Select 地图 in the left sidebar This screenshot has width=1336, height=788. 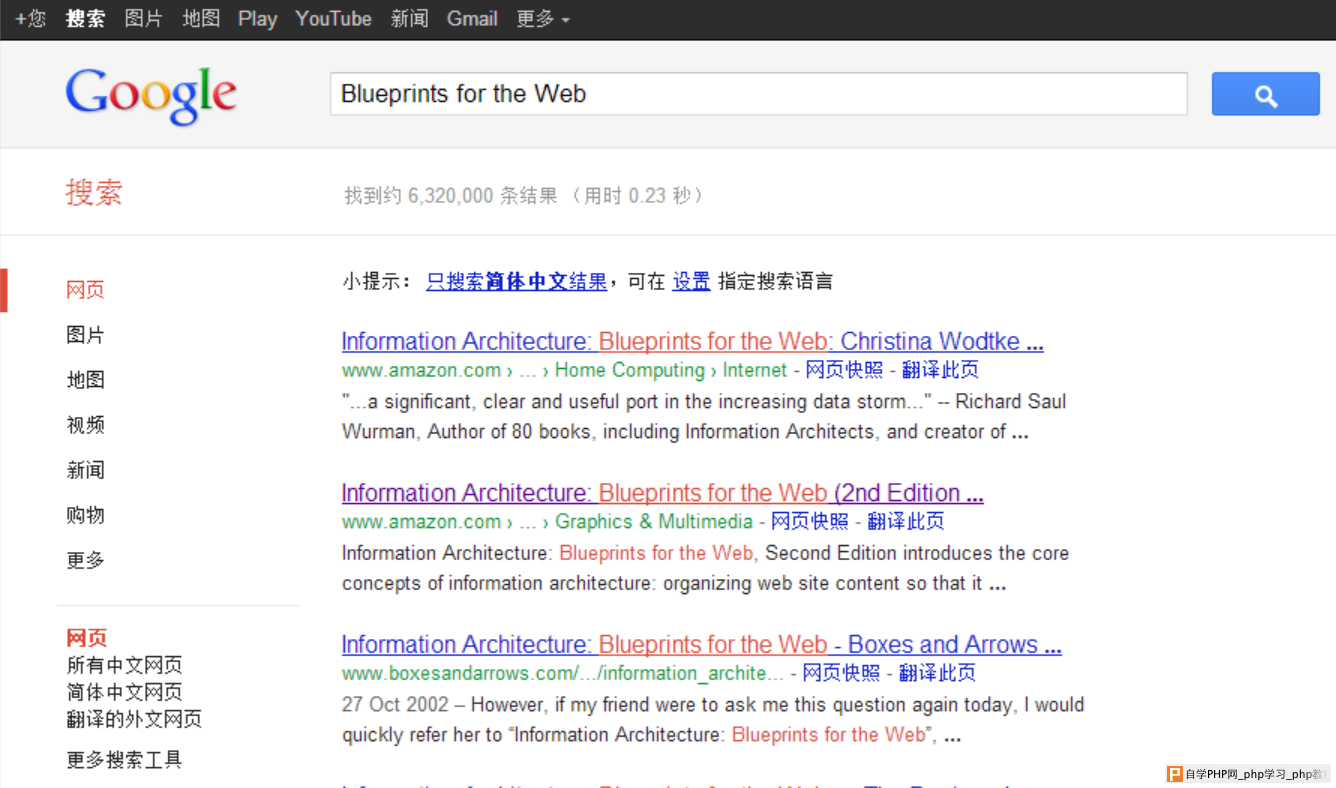[x=85, y=380]
